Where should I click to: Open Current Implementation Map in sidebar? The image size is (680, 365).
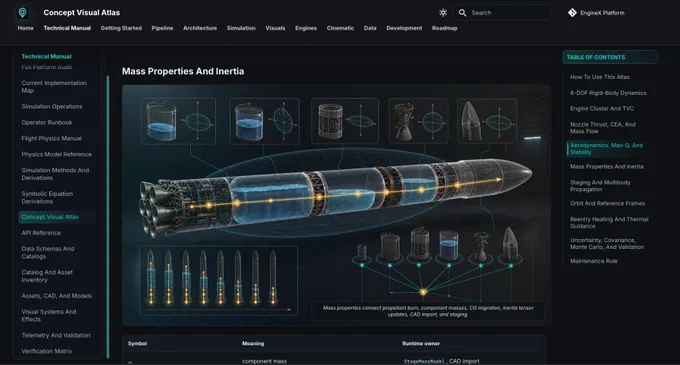(x=54, y=87)
